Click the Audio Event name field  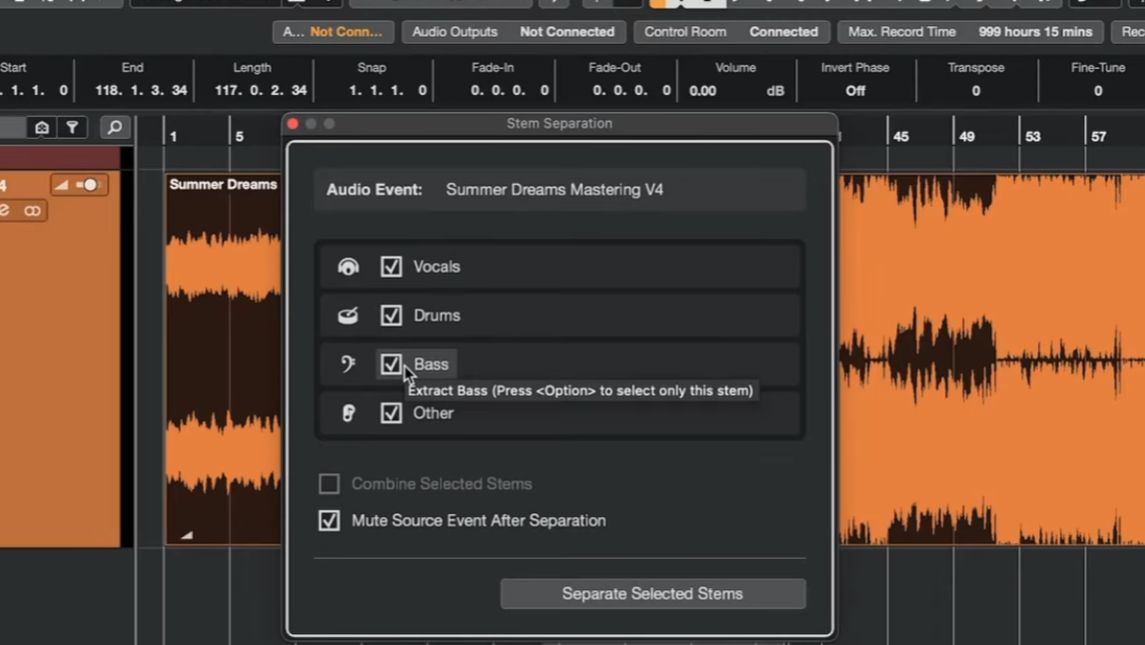point(559,190)
